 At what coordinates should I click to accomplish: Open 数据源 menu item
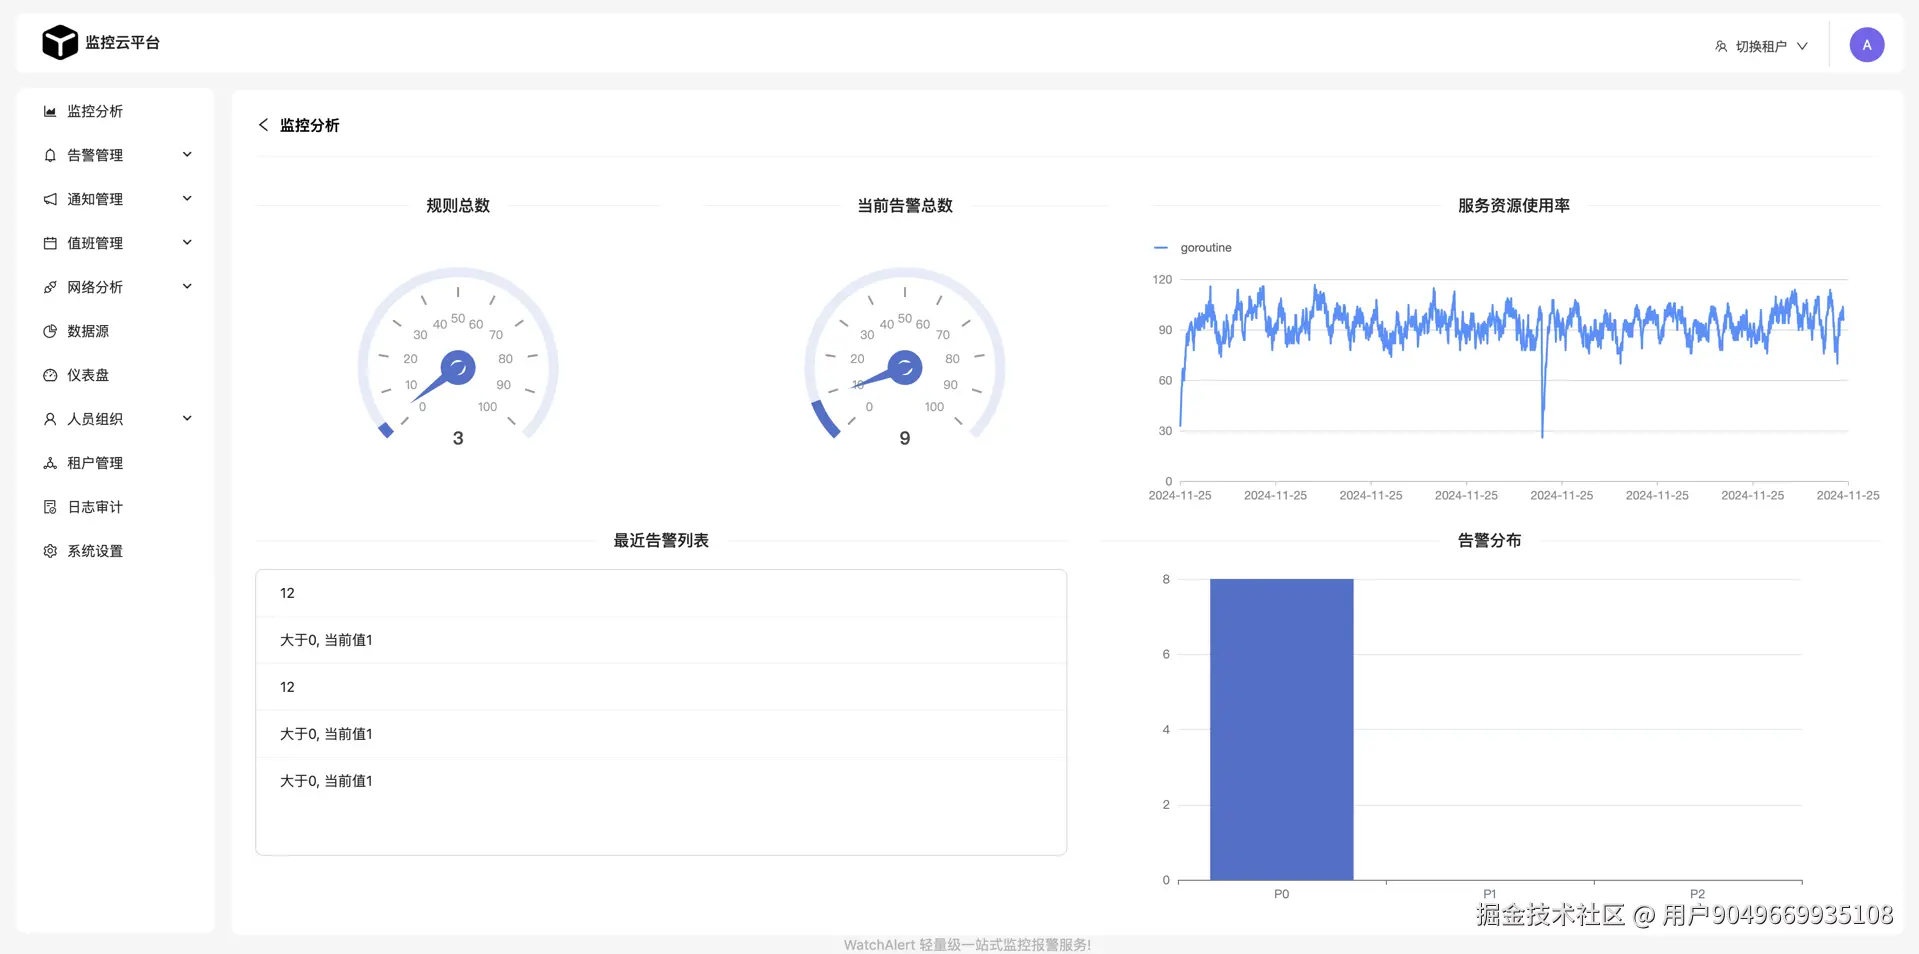coord(115,331)
